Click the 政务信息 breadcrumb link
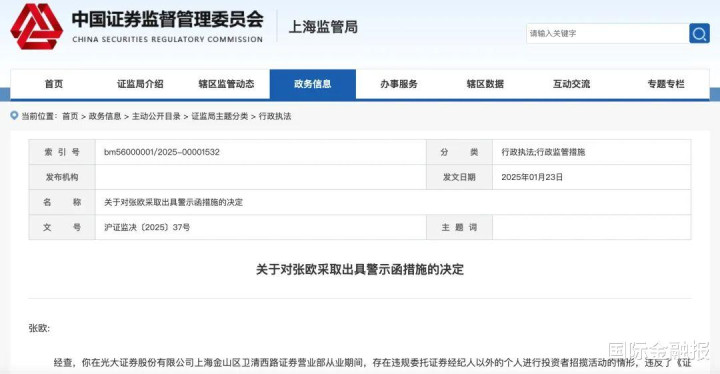 coord(105,116)
